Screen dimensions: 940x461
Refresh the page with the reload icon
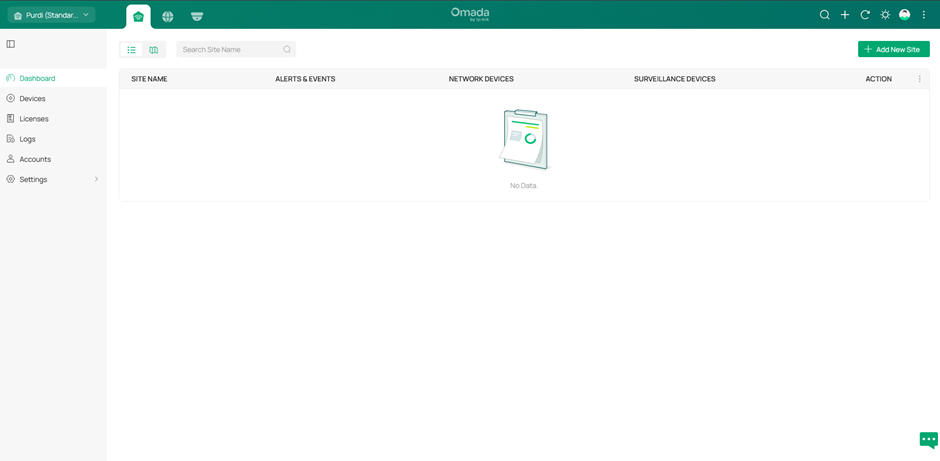pos(865,15)
